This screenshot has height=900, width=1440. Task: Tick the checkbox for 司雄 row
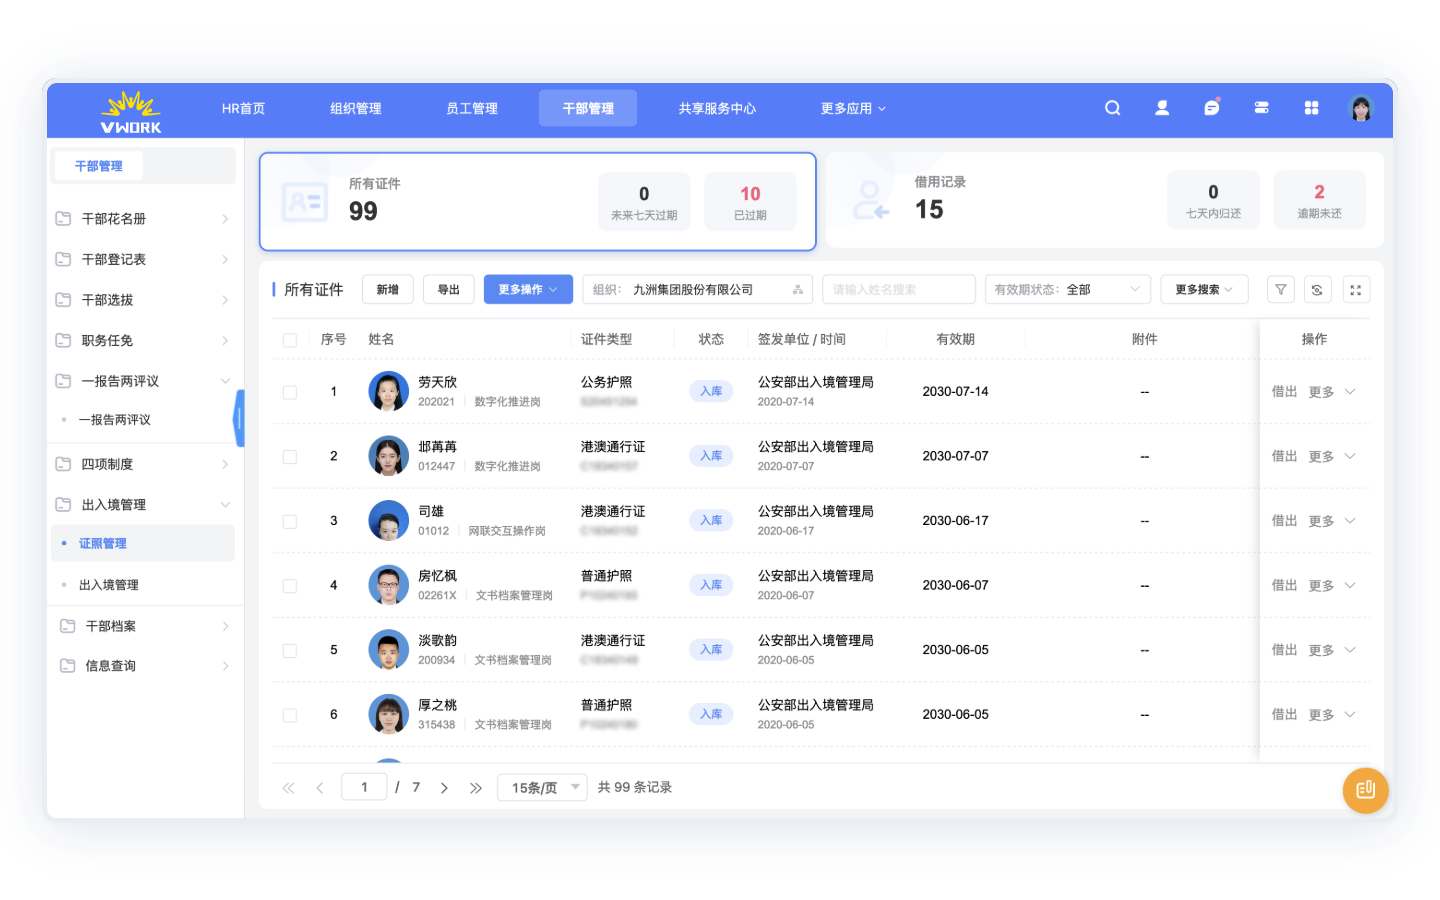click(x=290, y=521)
